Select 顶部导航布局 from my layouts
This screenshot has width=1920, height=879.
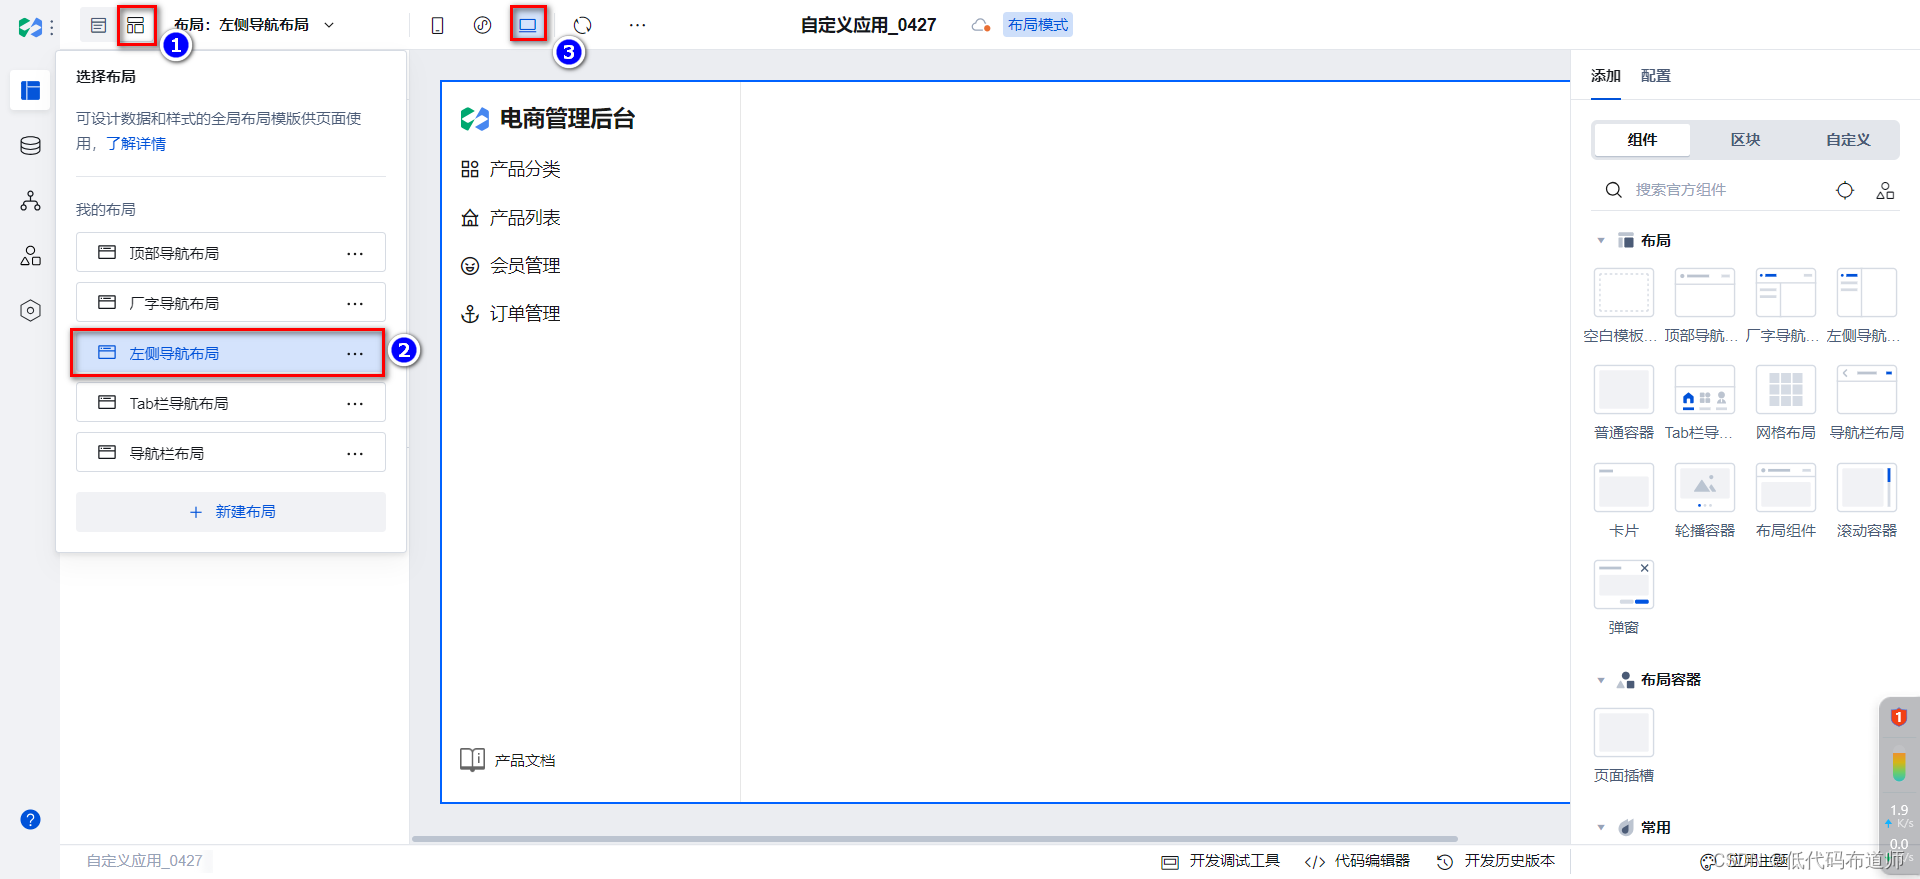pyautogui.click(x=231, y=253)
